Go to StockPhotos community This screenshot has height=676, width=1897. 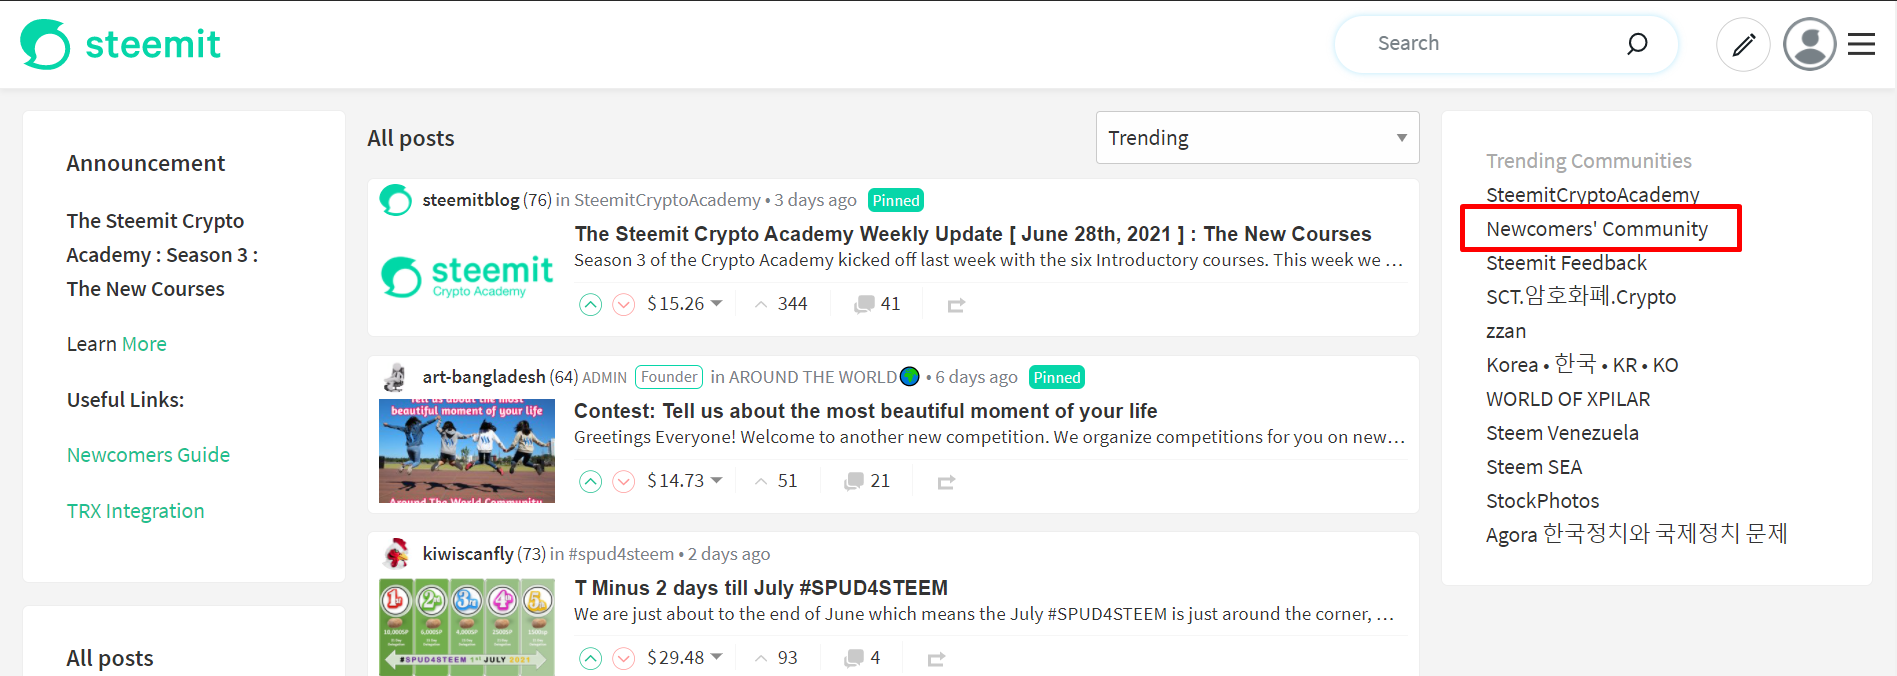click(x=1542, y=501)
